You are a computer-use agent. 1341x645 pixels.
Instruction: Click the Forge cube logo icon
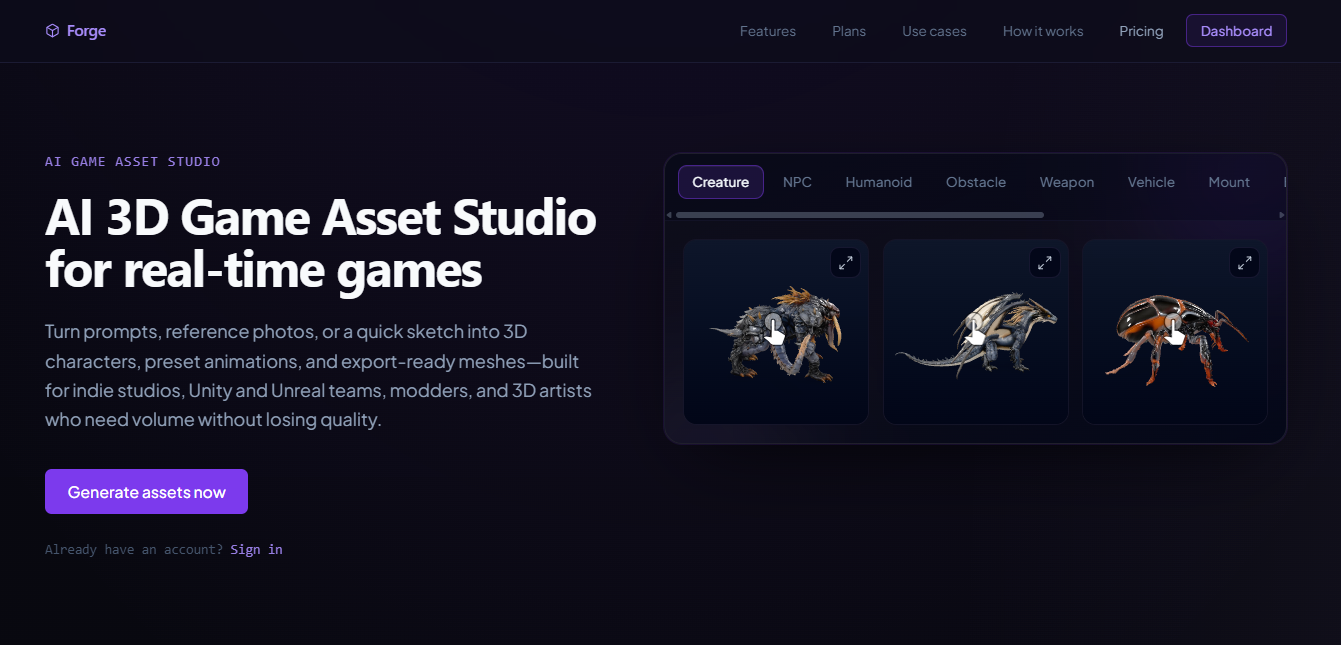[x=52, y=31]
